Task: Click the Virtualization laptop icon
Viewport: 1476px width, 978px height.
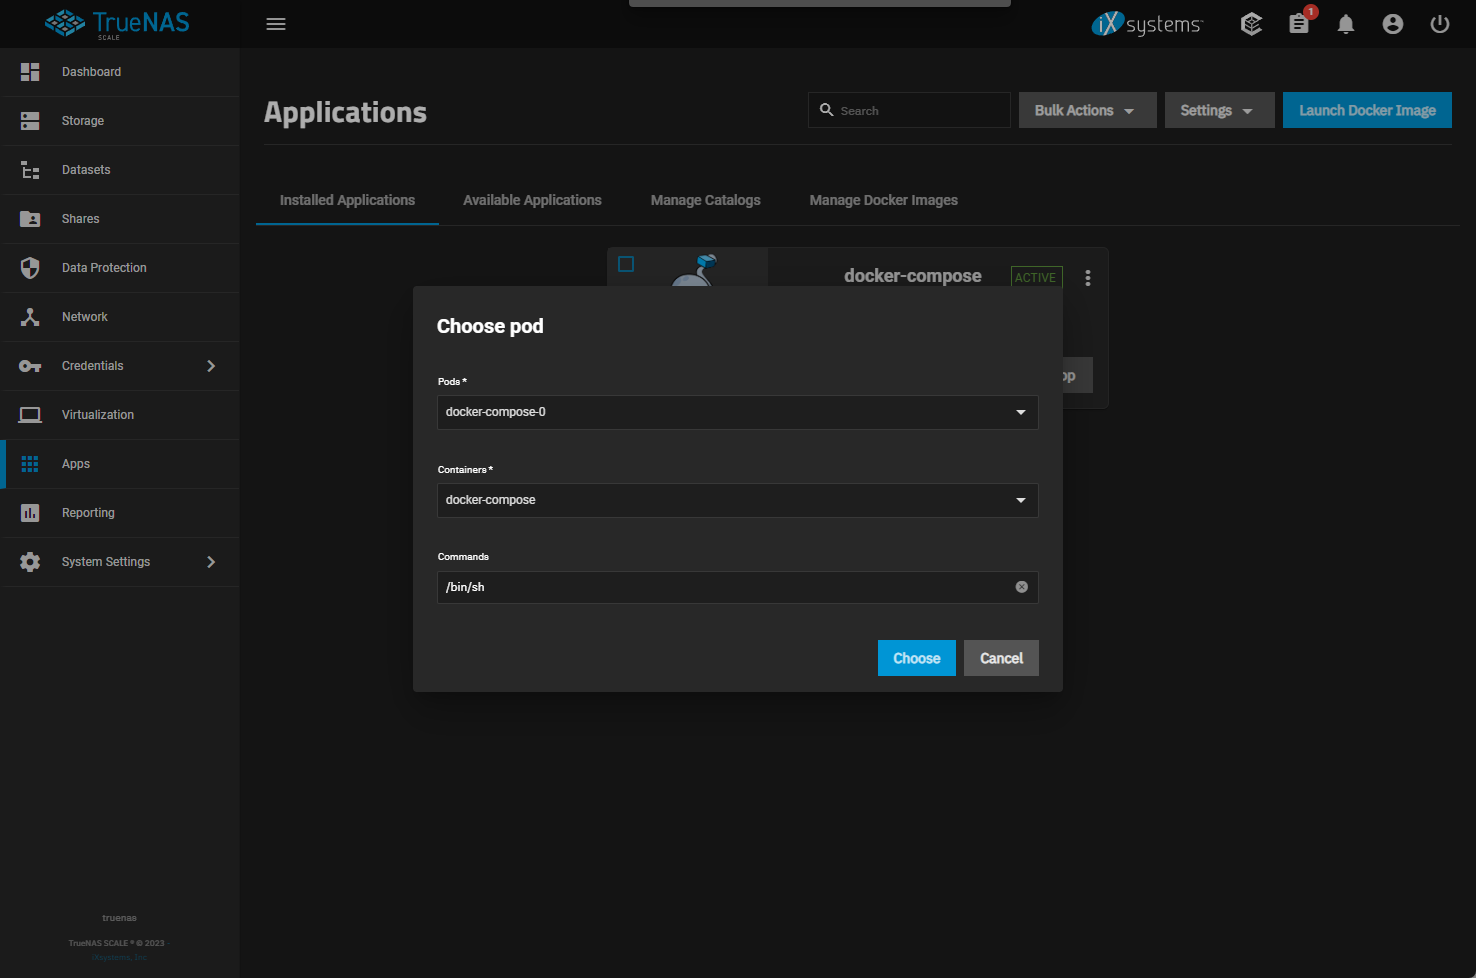Action: 30,415
